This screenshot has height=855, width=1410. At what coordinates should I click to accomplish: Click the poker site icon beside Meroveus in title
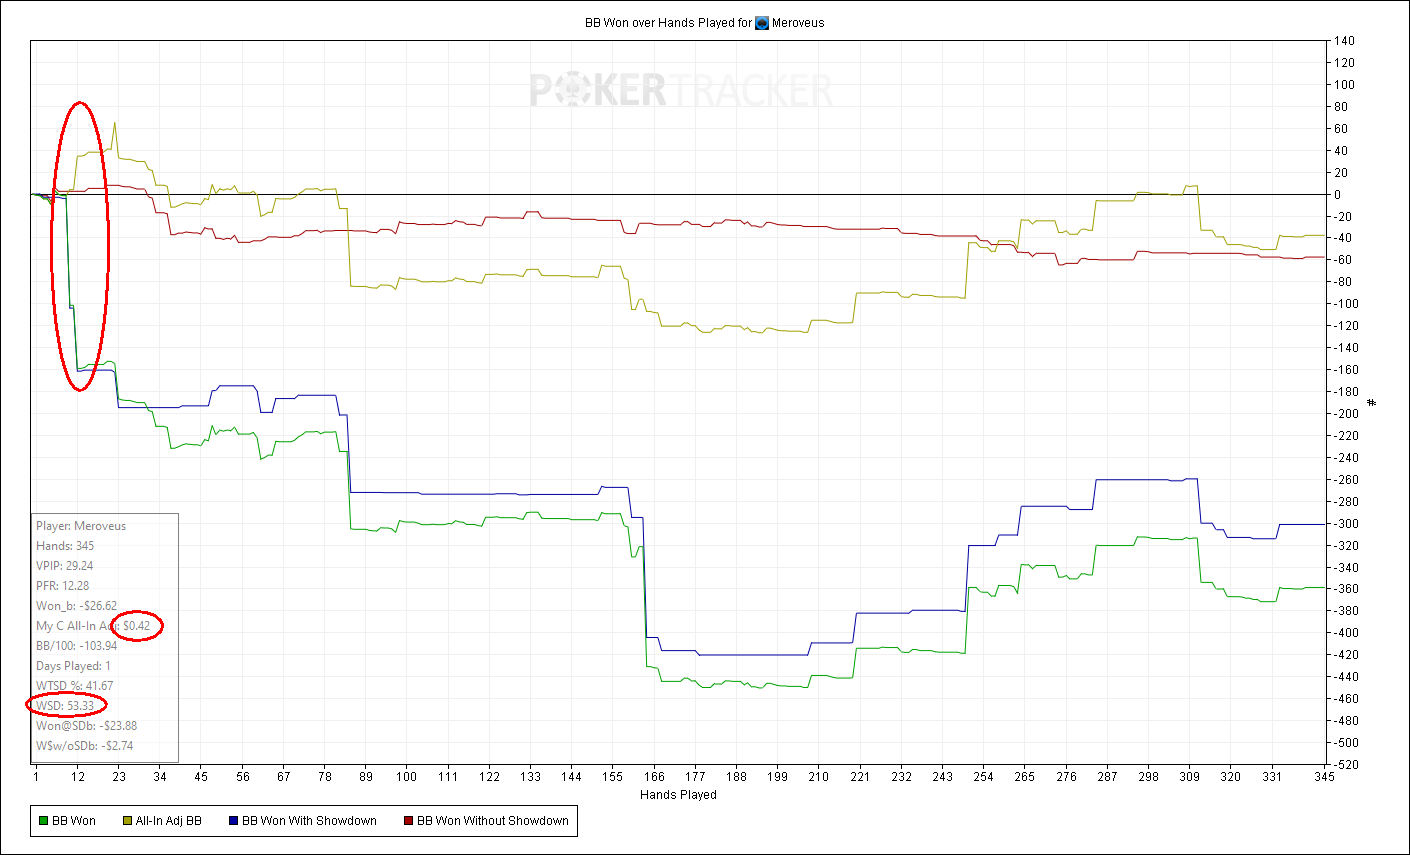click(x=762, y=23)
